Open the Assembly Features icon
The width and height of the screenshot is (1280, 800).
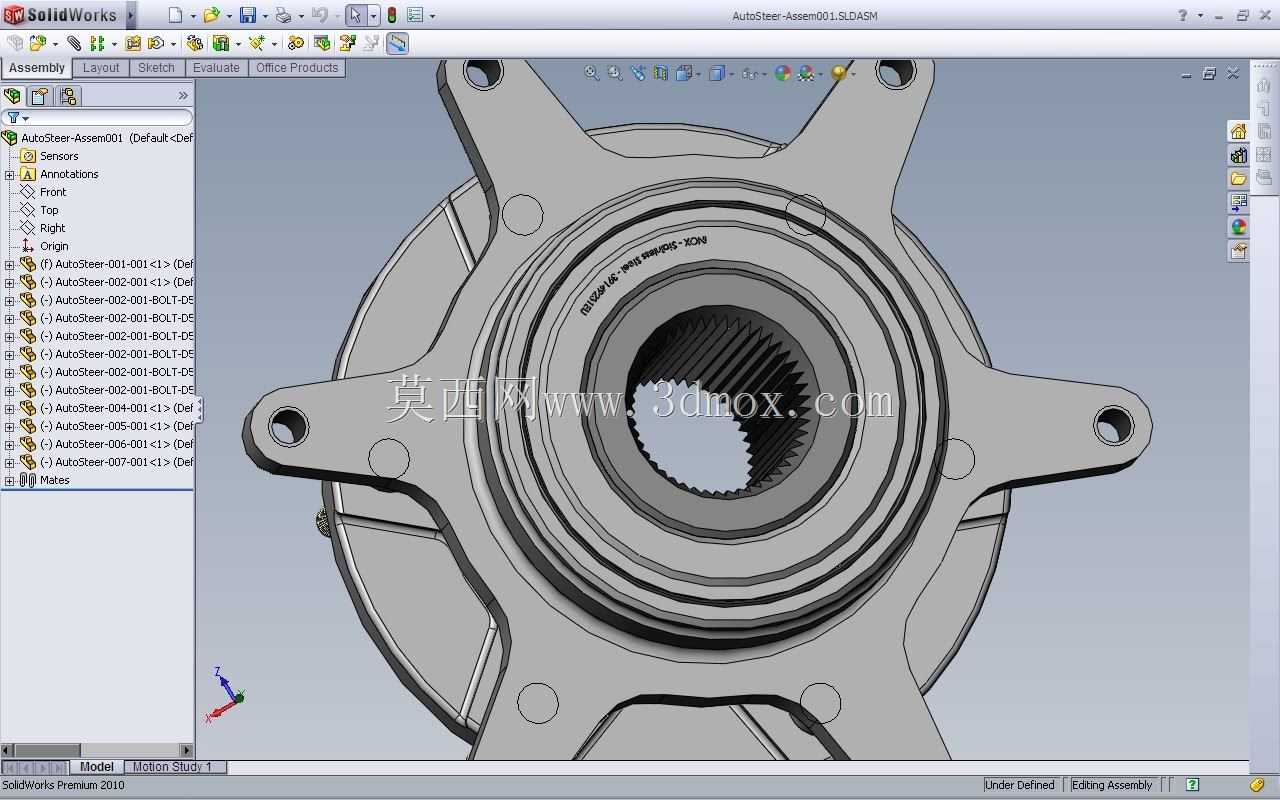point(221,43)
